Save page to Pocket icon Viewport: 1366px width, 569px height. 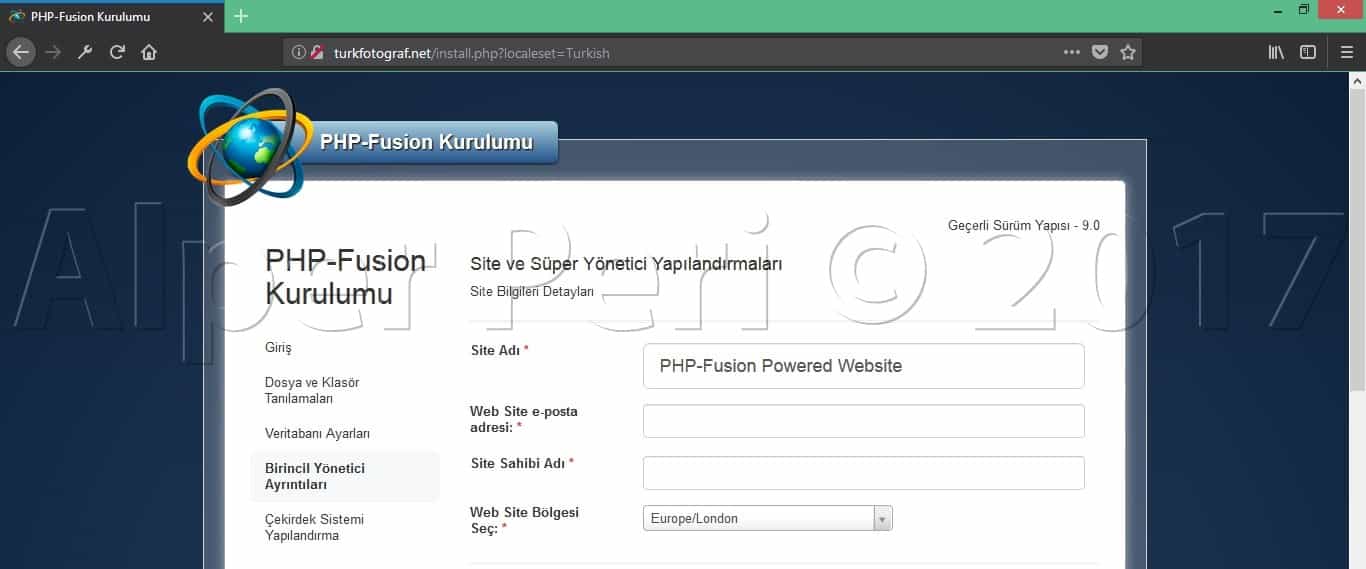coord(1100,52)
